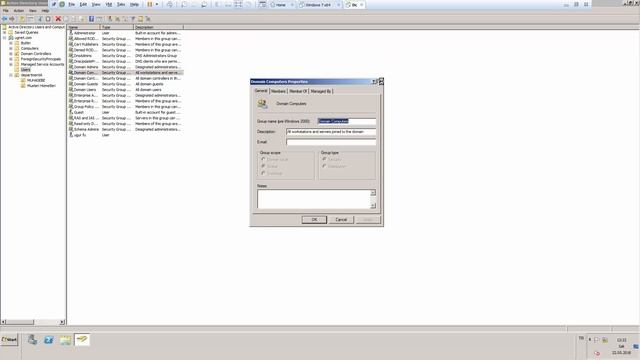Switch to the Windows 7 x64 VMware tab
The height and width of the screenshot is (360, 640).
(x=319, y=5)
